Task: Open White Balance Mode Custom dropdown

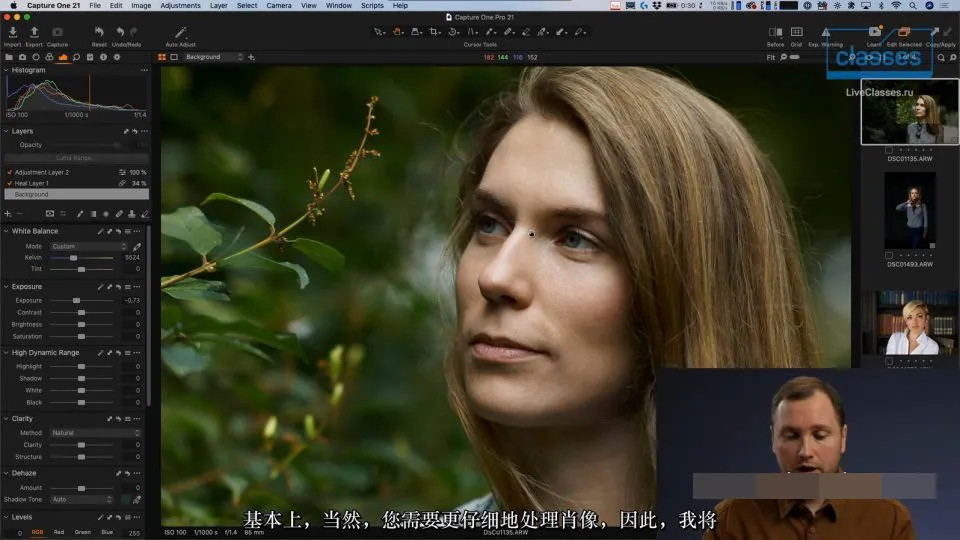Action: [x=89, y=246]
